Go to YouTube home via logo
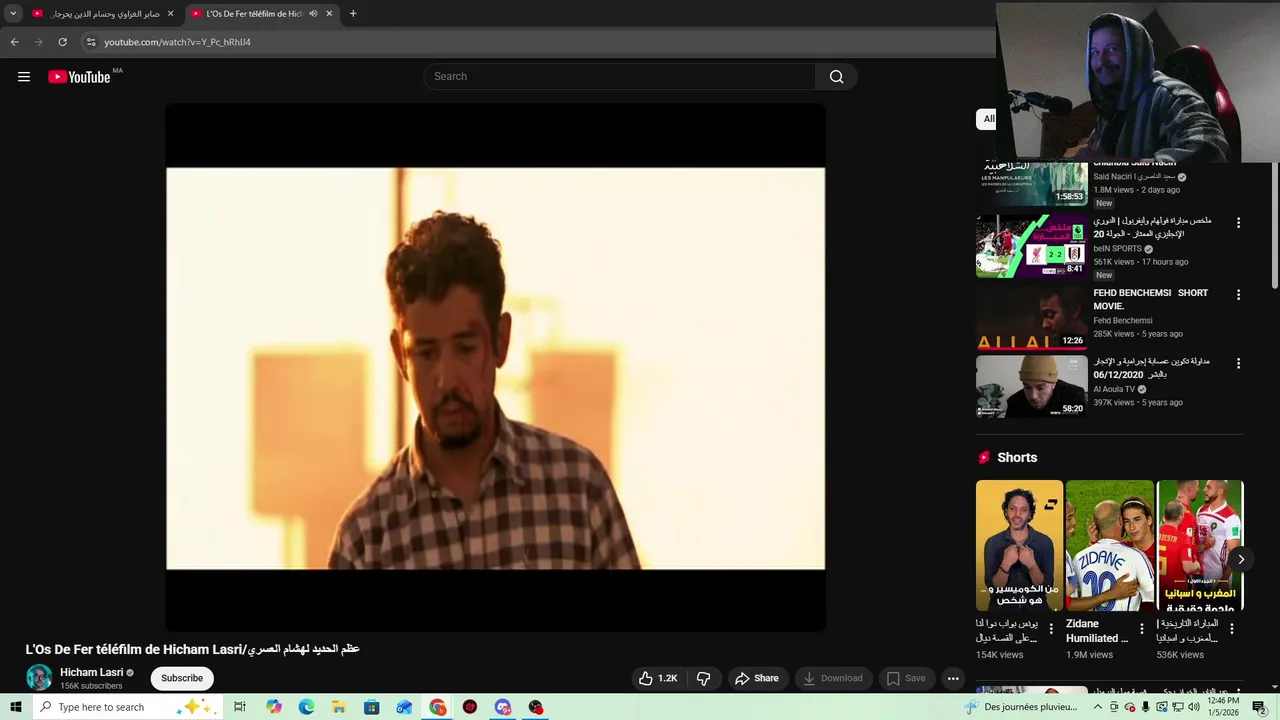 click(x=79, y=77)
